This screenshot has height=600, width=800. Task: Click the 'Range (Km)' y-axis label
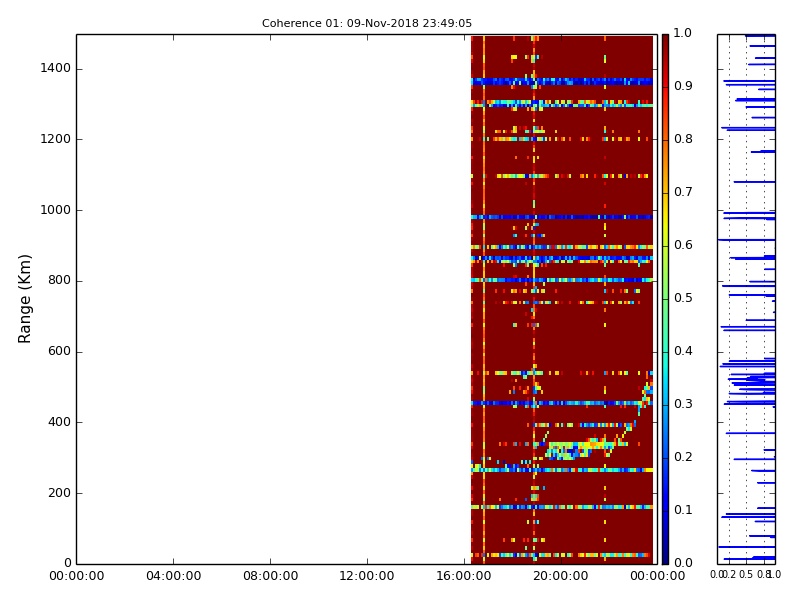tap(24, 299)
